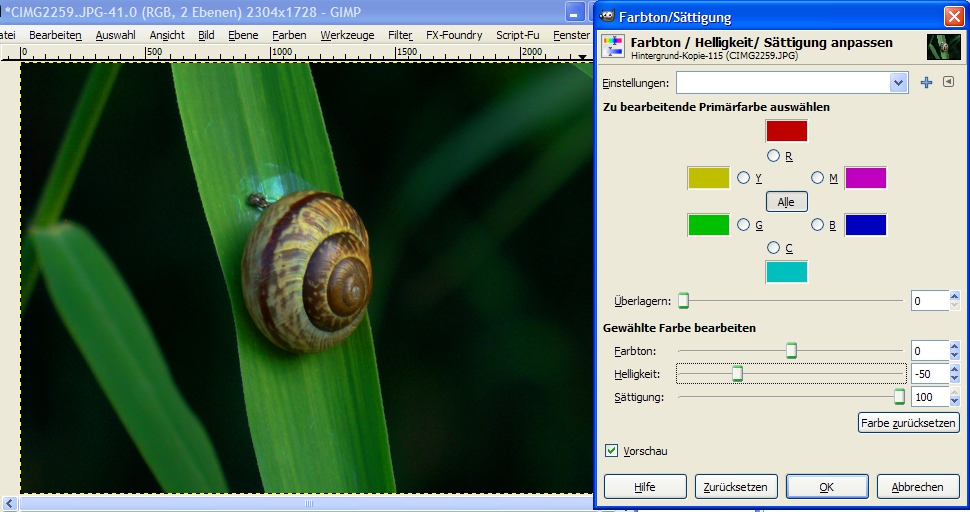Decrease the Helligkeit value with down arrow
The image size is (970, 512).
coord(955,378)
